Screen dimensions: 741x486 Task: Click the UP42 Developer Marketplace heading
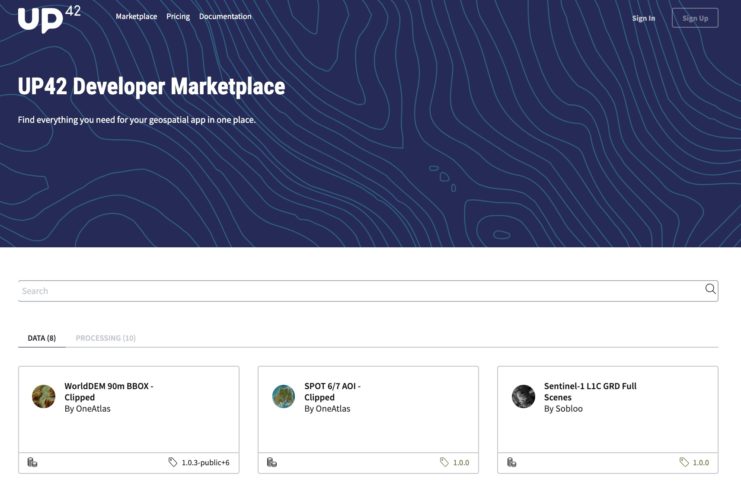tap(151, 87)
